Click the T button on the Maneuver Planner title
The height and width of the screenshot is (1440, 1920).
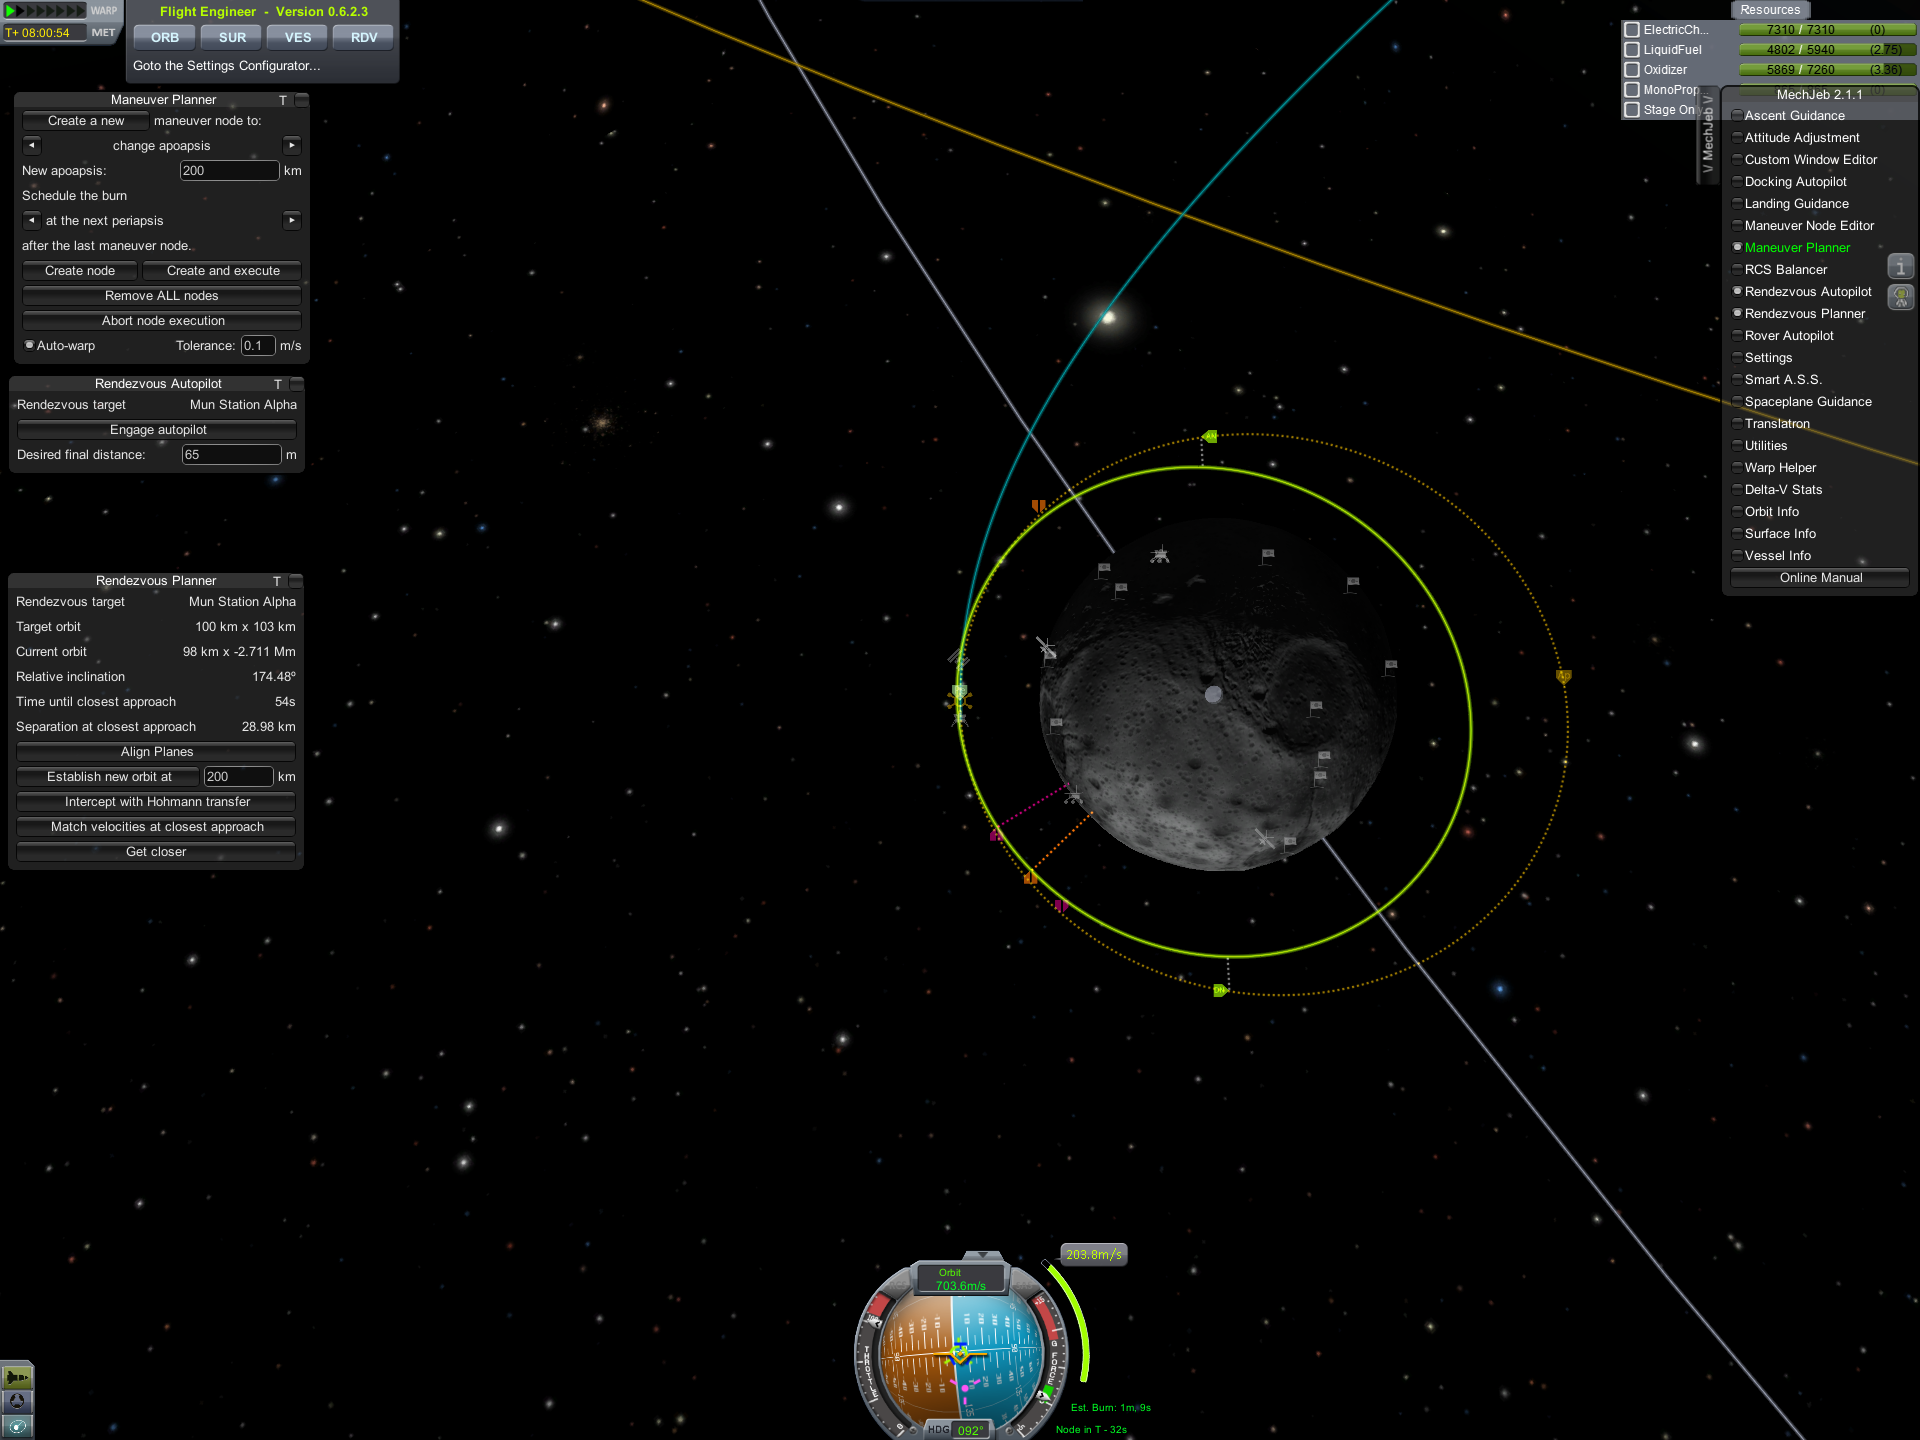[x=283, y=100]
